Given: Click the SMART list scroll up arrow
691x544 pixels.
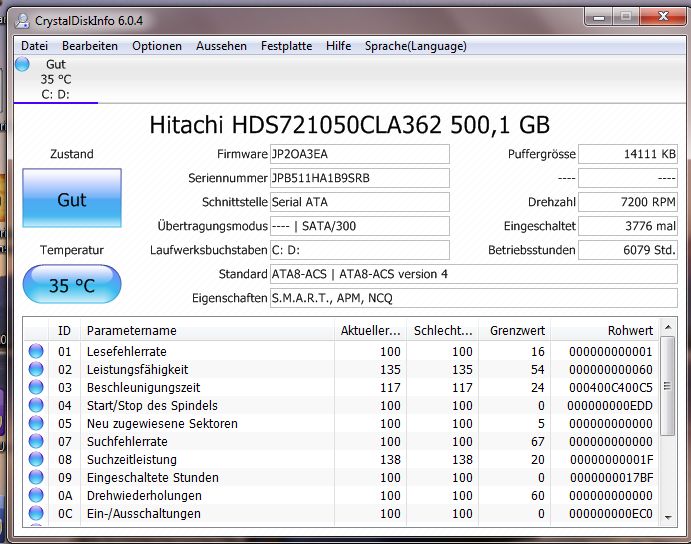Looking at the screenshot, I should (x=668, y=328).
